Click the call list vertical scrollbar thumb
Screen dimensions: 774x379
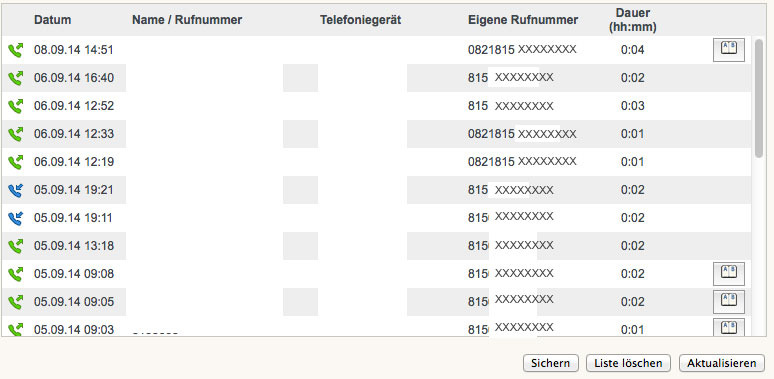click(759, 98)
